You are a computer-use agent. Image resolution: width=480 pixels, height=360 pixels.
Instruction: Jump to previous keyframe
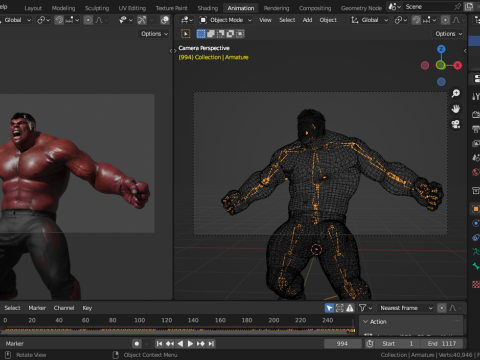(170, 344)
